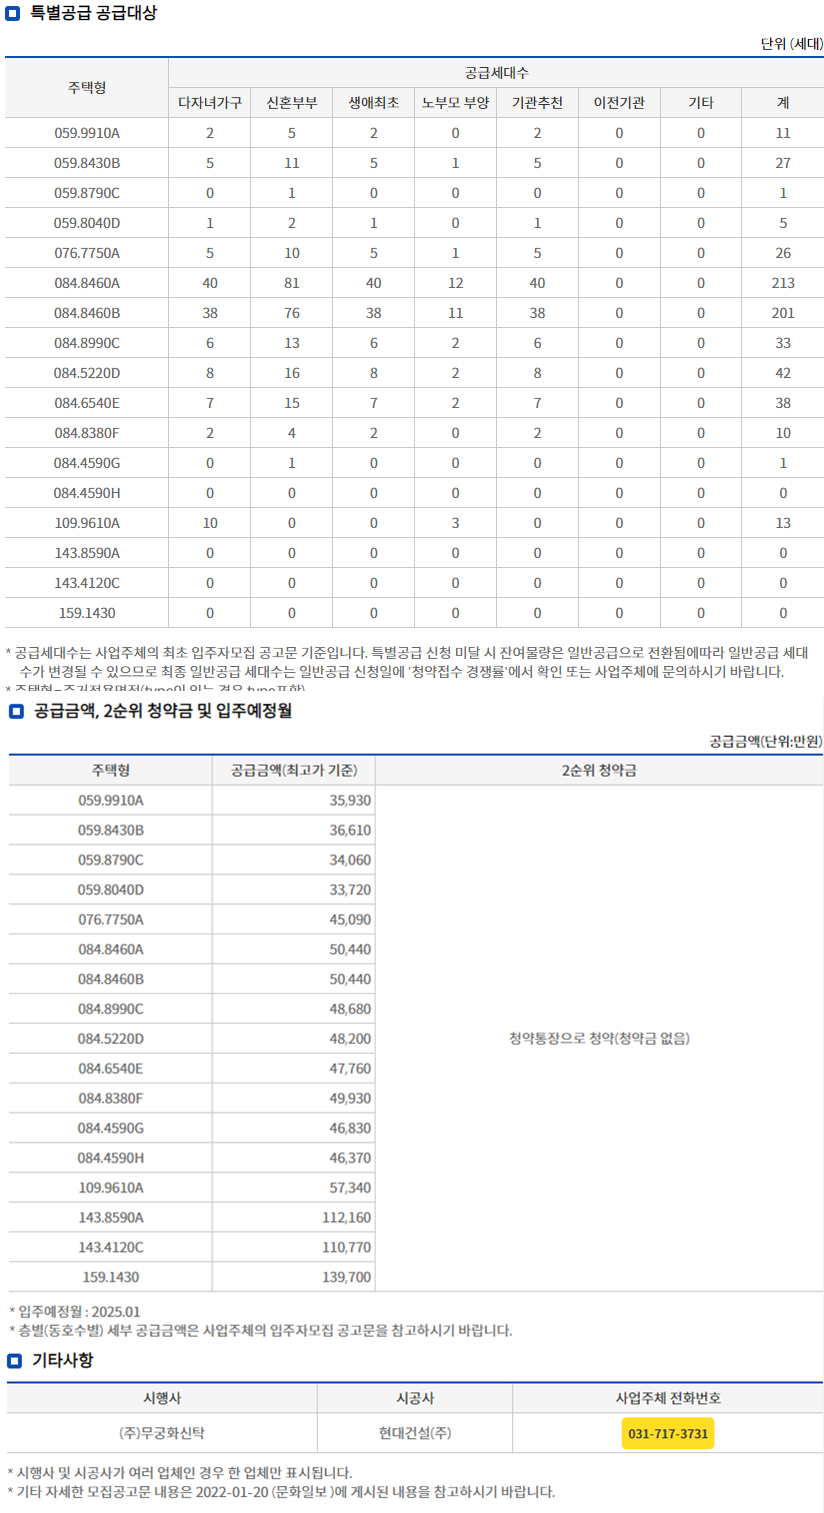This screenshot has height=1513, width=824.
Task: Select the 입주예정월 : 2025.01 note
Action: pyautogui.click(x=75, y=1312)
